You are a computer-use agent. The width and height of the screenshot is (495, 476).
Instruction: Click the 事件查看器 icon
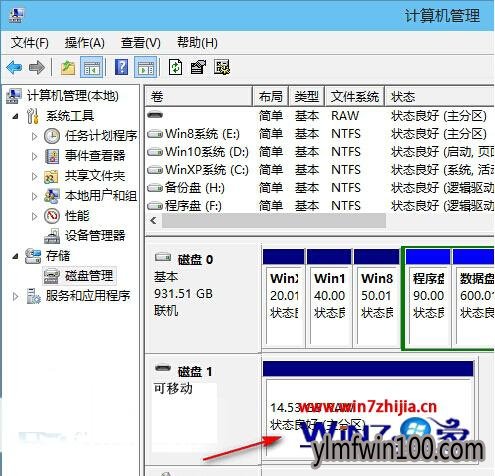[x=52, y=156]
